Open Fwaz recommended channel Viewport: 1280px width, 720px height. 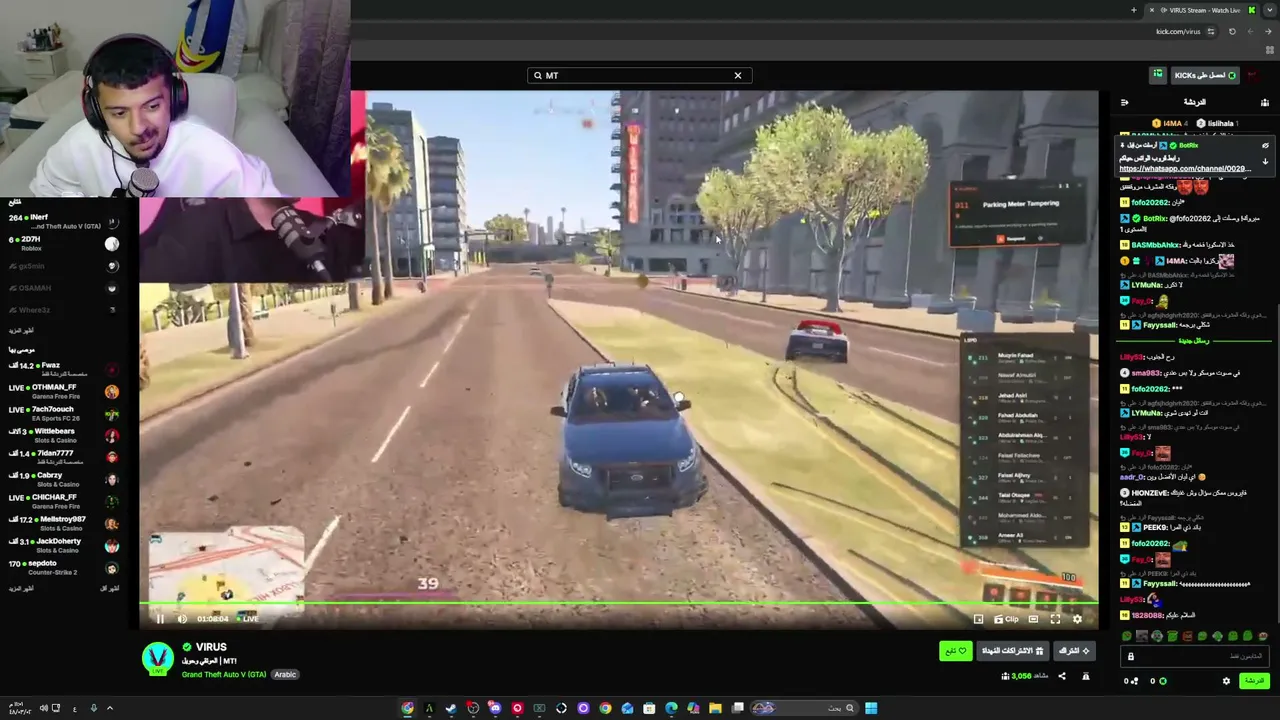(64, 369)
